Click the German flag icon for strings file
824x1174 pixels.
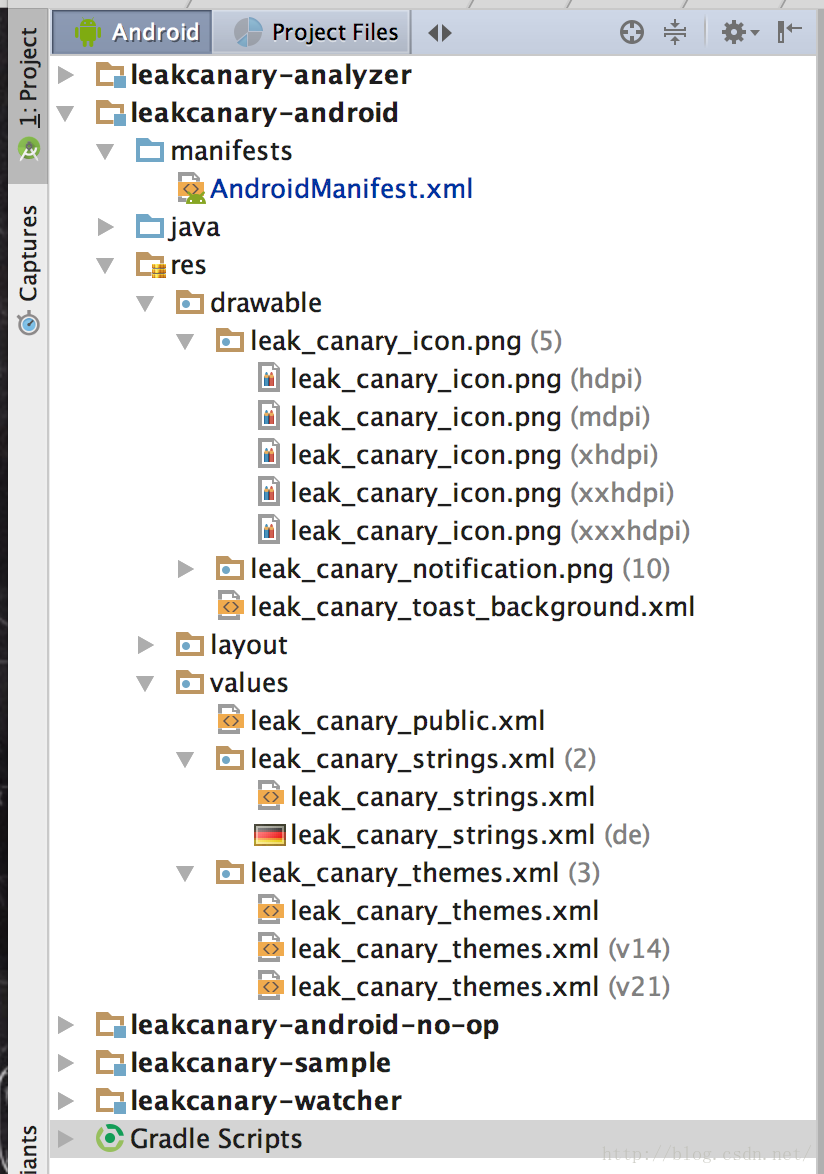(x=270, y=835)
